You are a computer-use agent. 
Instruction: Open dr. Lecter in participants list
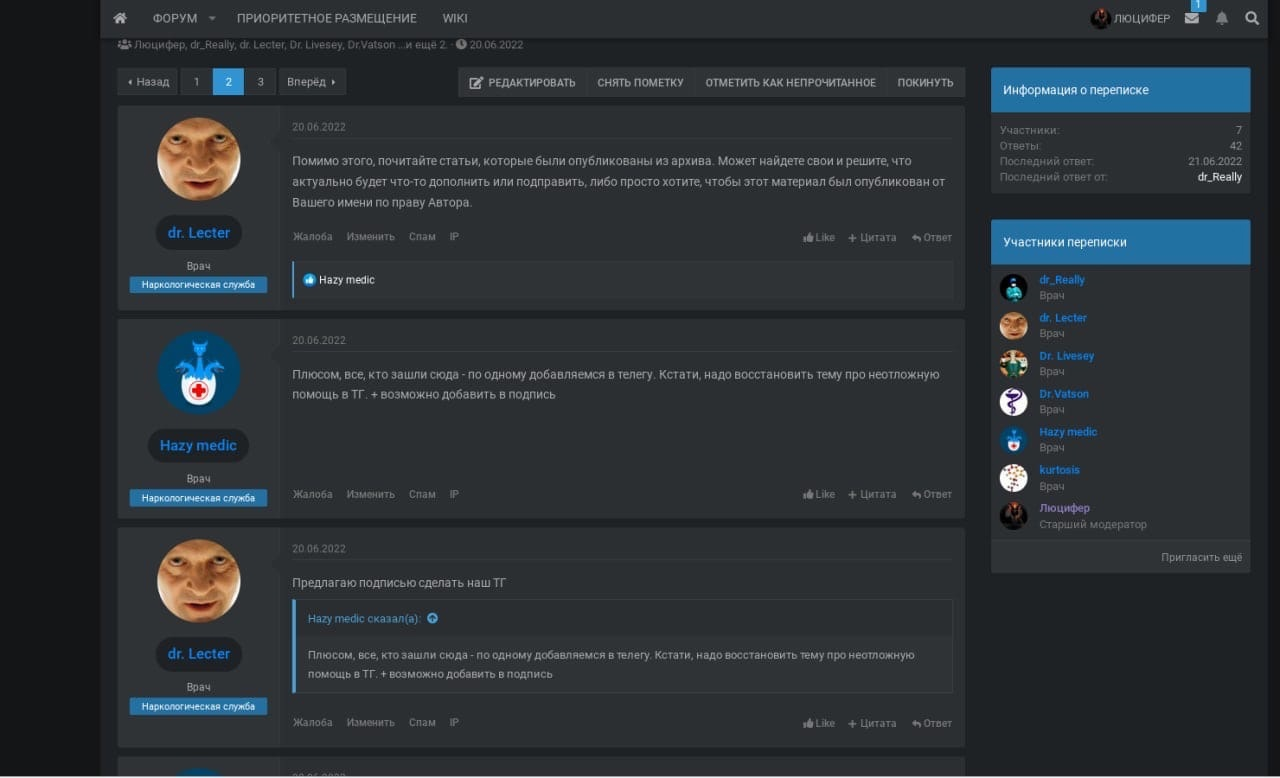pos(1063,318)
